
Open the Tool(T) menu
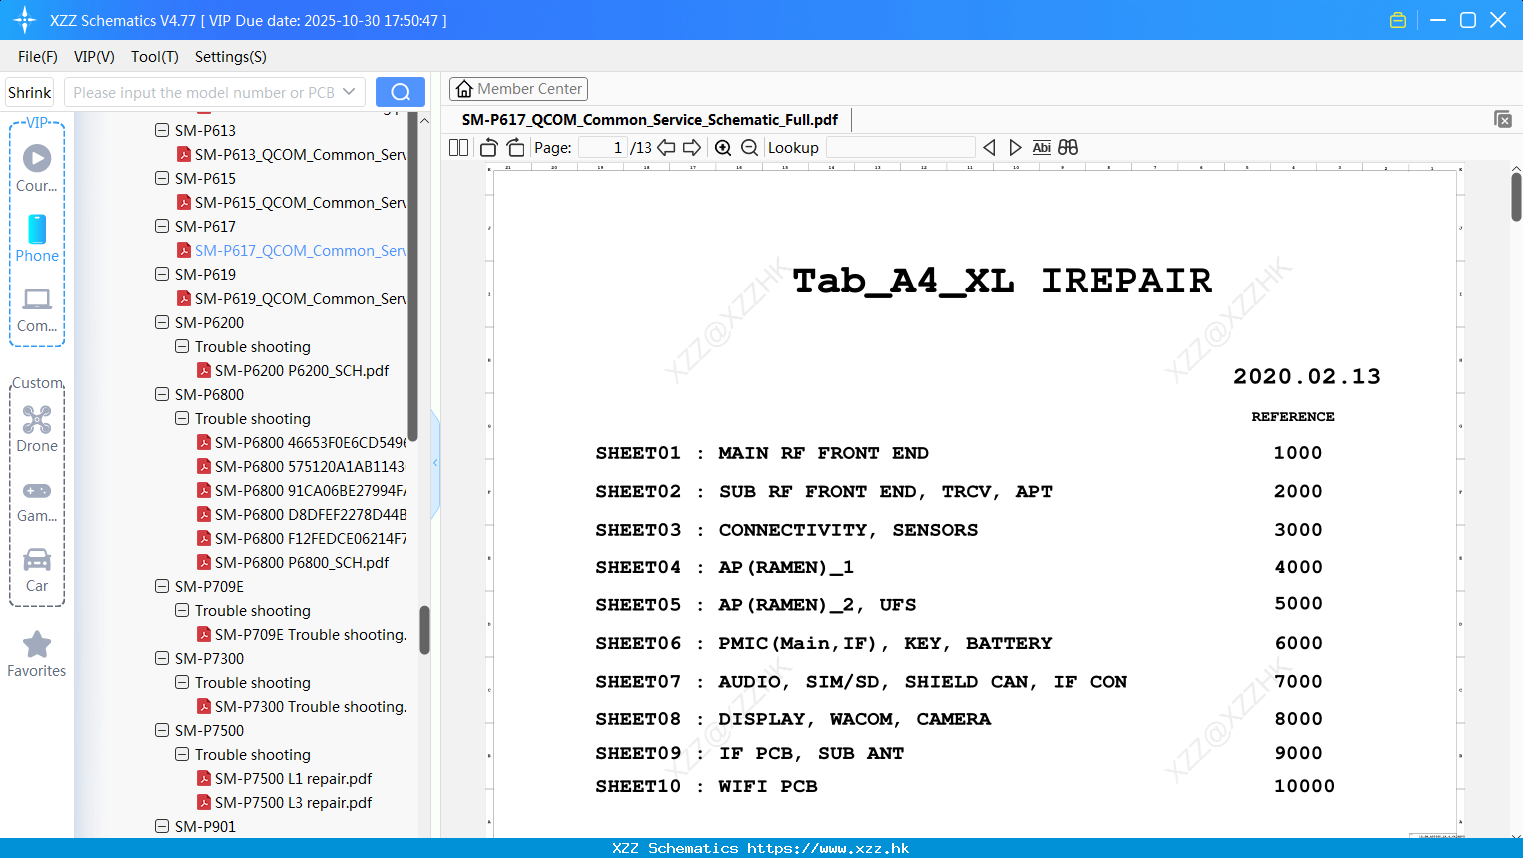[155, 57]
